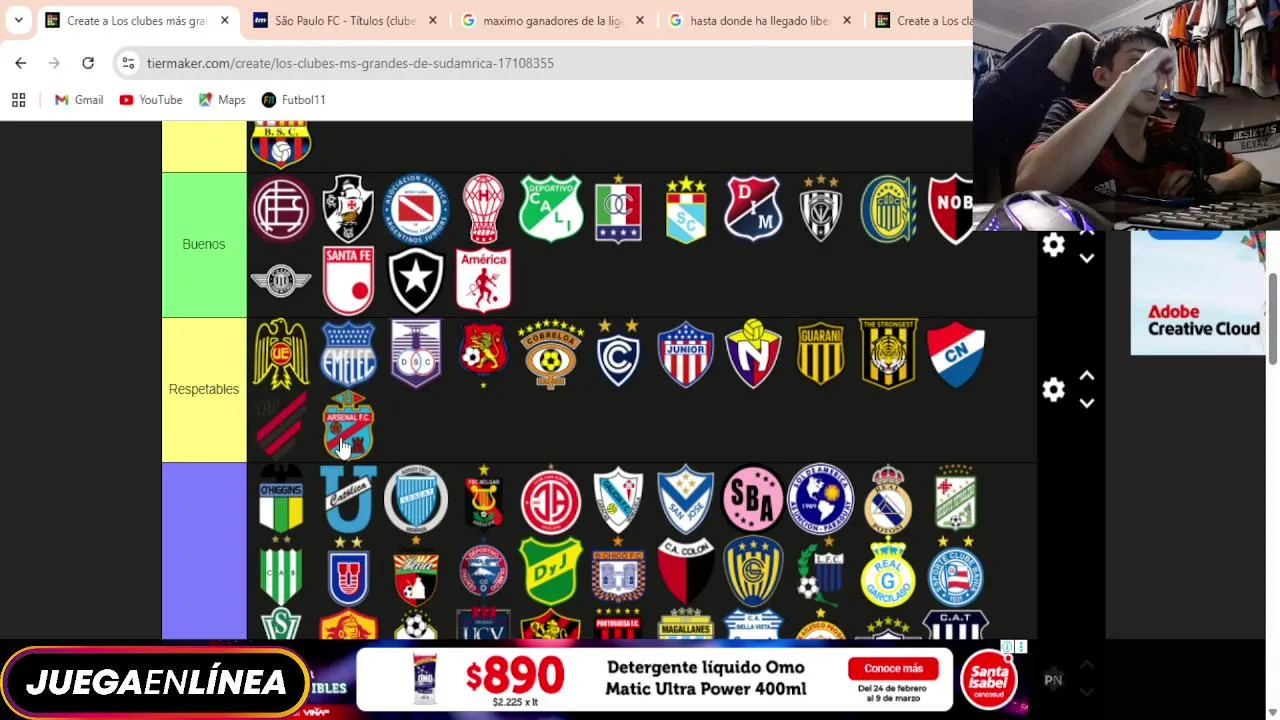Screen dimensions: 1280x720
Task: Switch to maximo ganadores de la liga tab
Action: pos(553,20)
